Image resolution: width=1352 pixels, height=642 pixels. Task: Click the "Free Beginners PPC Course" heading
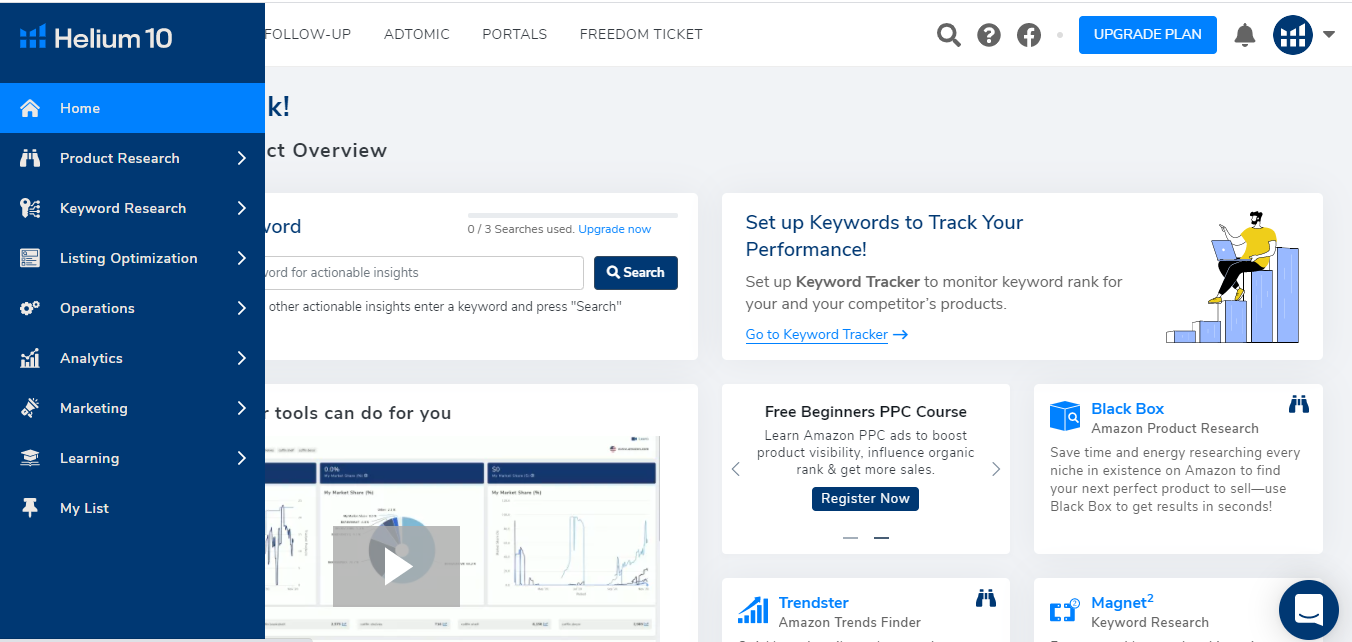pos(866,411)
